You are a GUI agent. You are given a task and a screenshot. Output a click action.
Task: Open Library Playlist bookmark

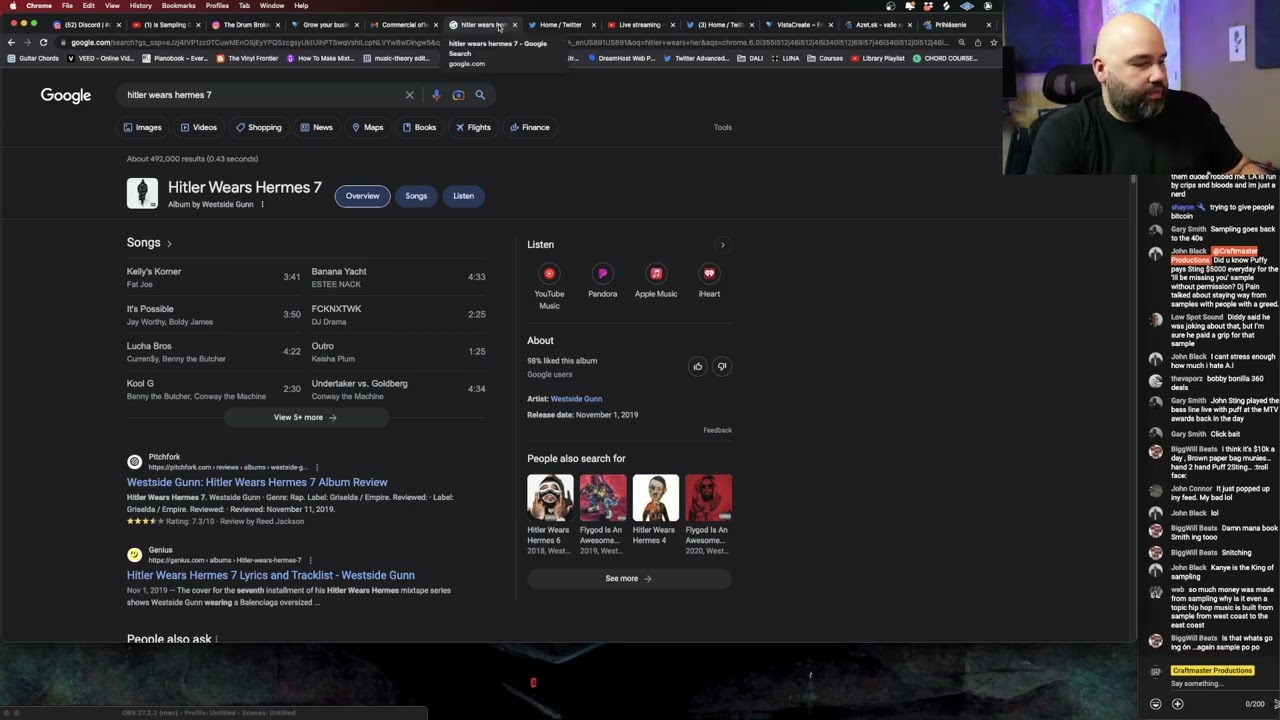[878, 58]
